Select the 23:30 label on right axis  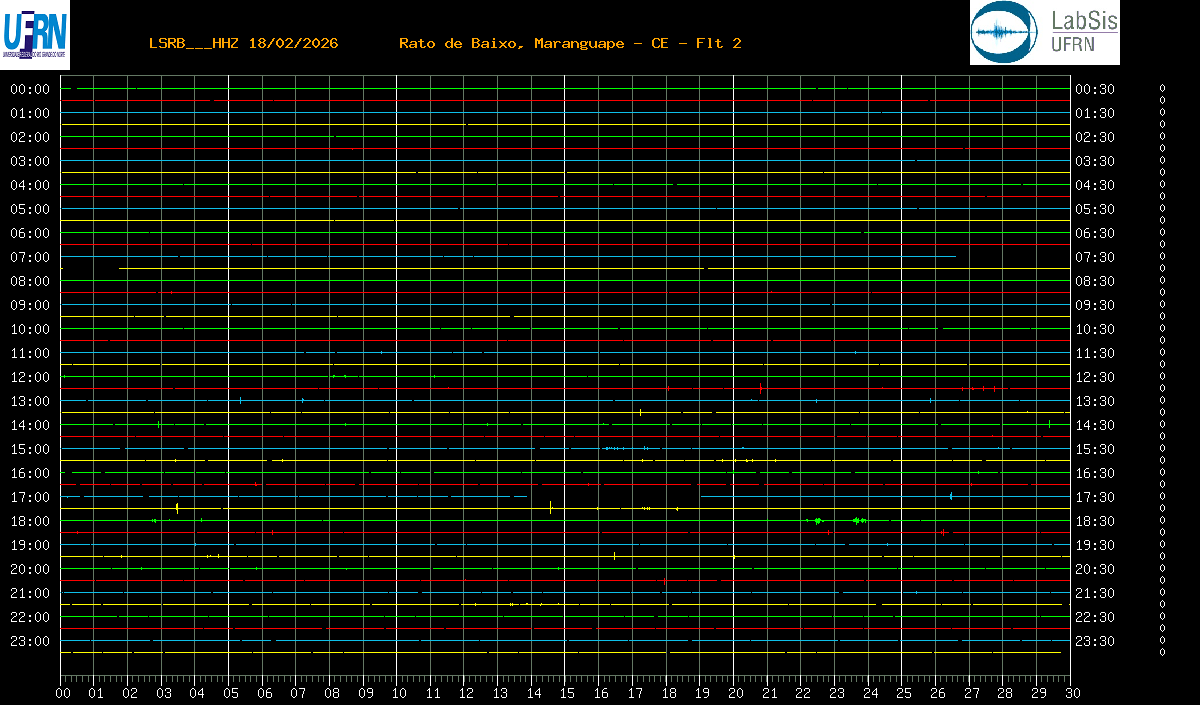click(x=1094, y=641)
